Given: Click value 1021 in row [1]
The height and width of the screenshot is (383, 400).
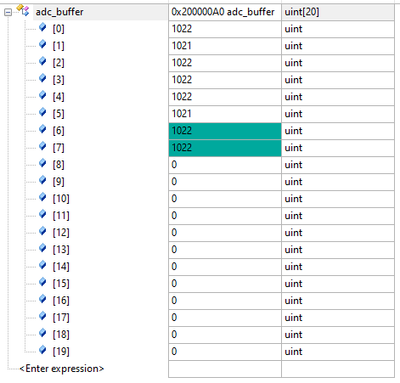Looking at the screenshot, I should click(225, 46).
